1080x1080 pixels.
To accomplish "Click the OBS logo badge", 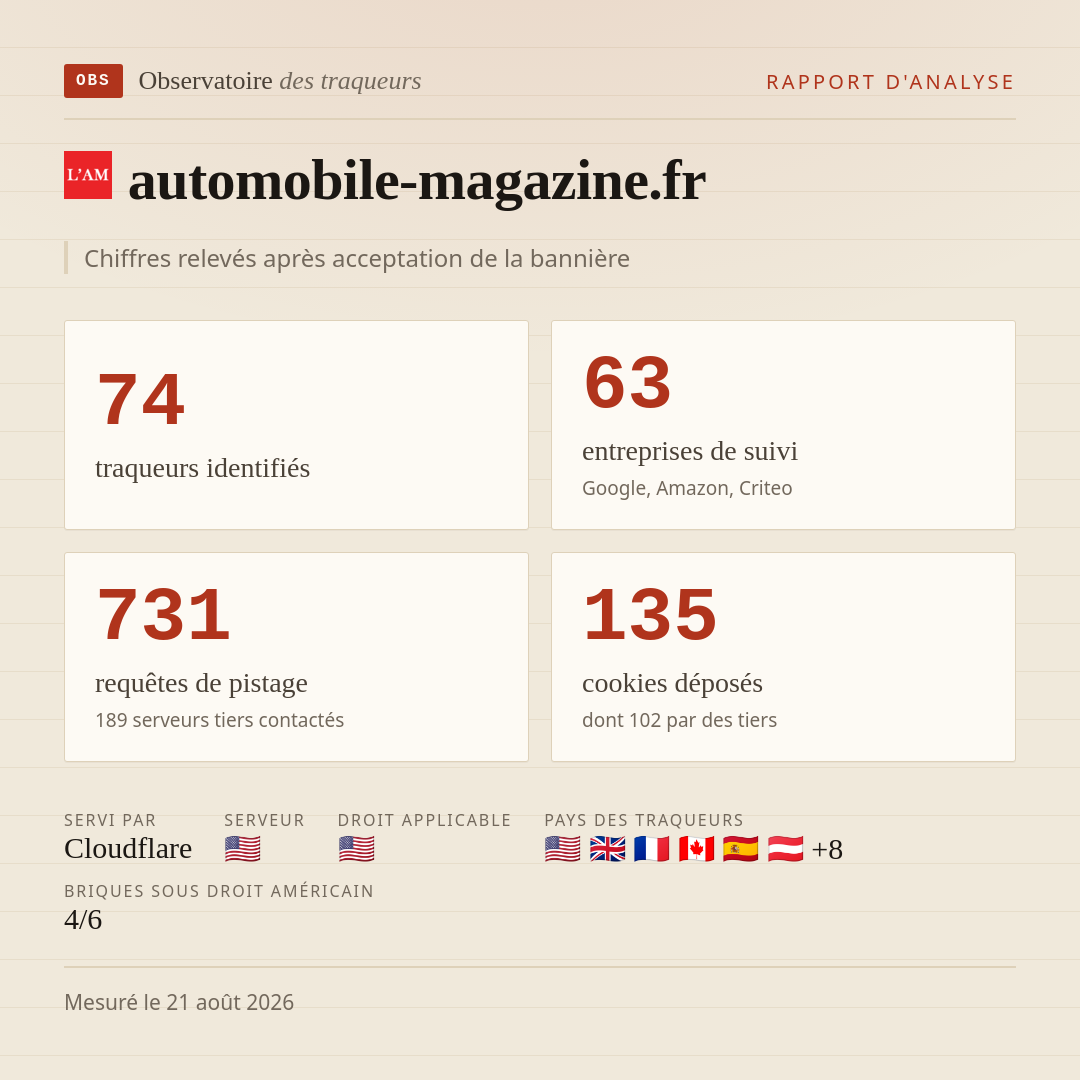I will point(93,81).
